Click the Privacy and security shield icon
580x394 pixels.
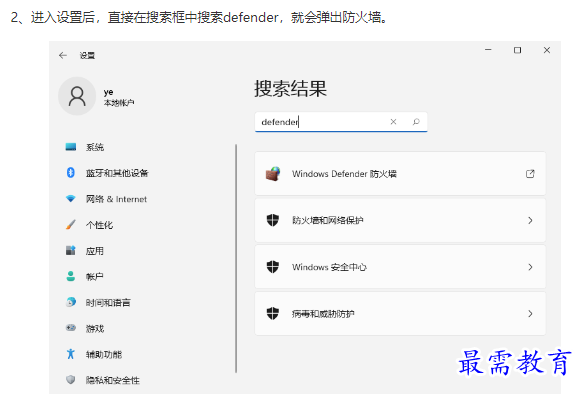71,380
